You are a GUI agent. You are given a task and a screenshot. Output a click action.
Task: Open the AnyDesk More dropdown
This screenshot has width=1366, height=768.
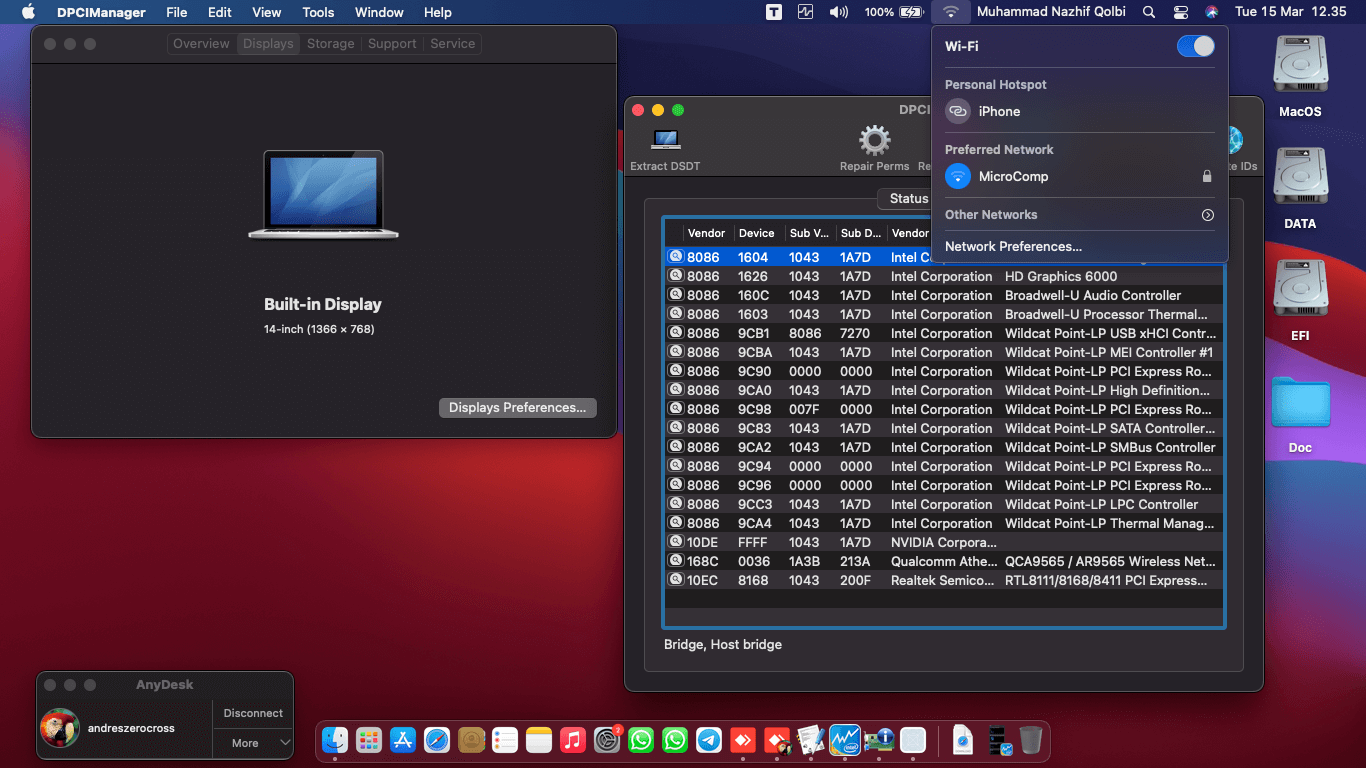tap(252, 743)
